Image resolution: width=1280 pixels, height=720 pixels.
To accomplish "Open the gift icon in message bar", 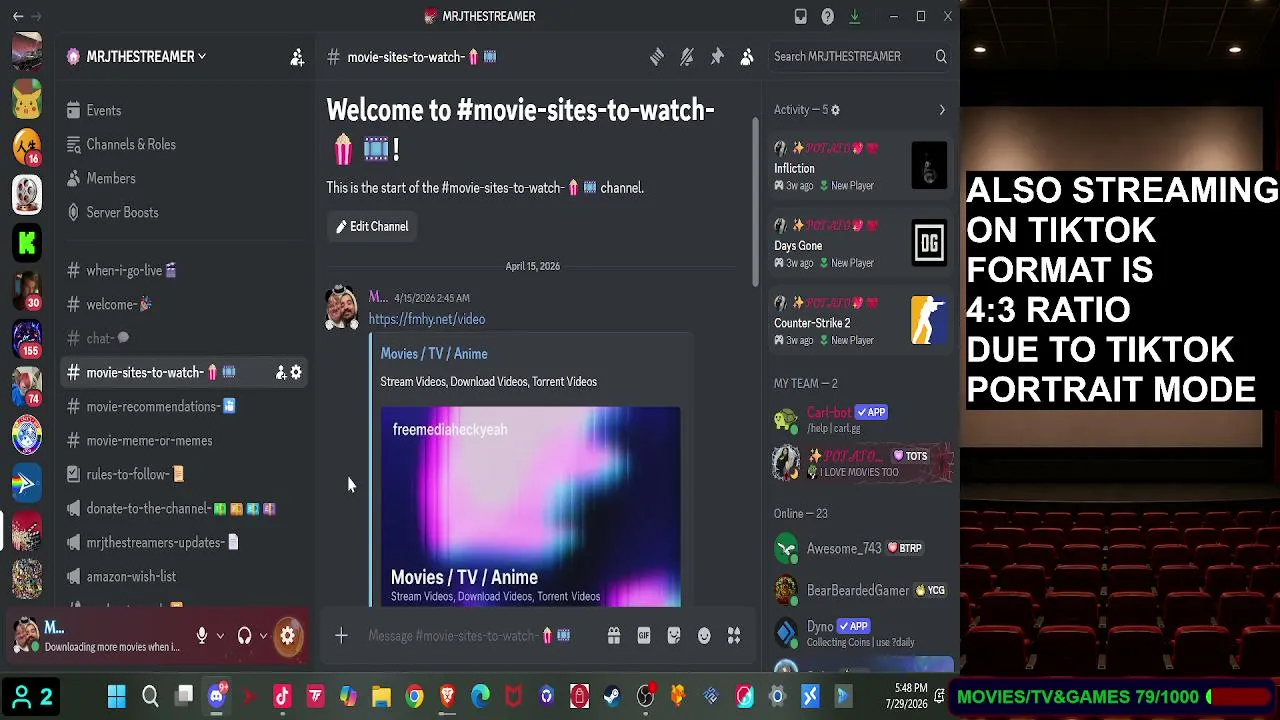I will (614, 636).
